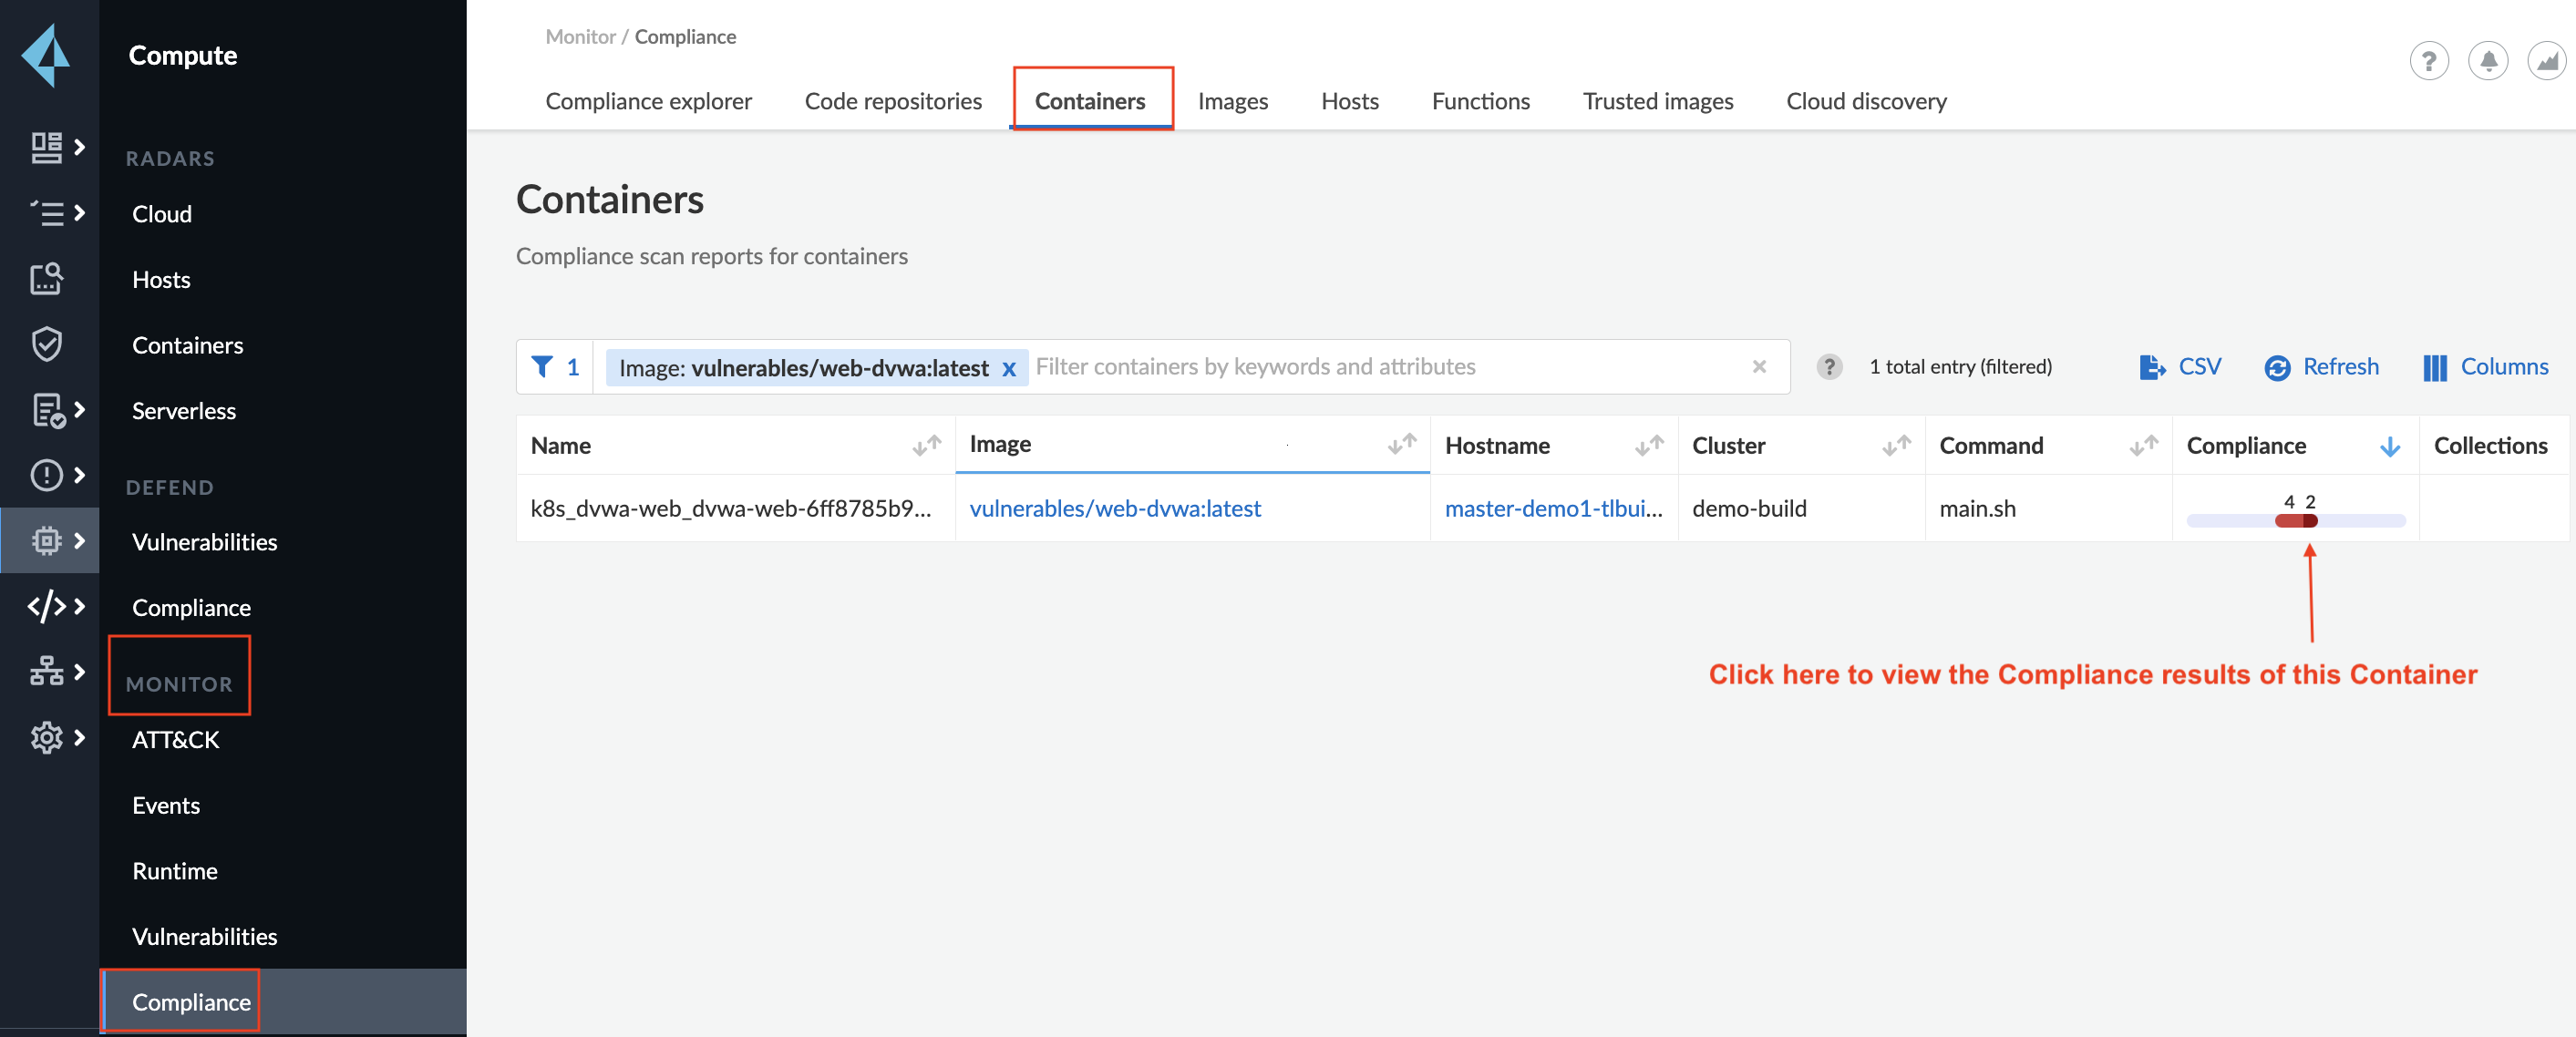Toggle Compliance column sort arrow
The height and width of the screenshot is (1037, 2576).
(x=2388, y=447)
